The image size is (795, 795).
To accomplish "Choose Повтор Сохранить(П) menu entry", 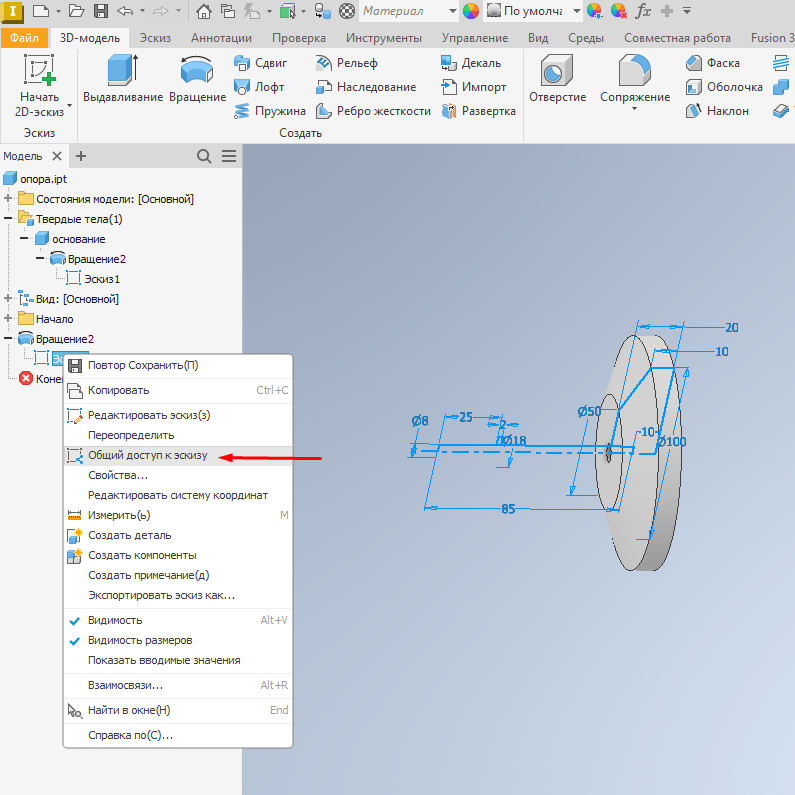I will pos(177,366).
